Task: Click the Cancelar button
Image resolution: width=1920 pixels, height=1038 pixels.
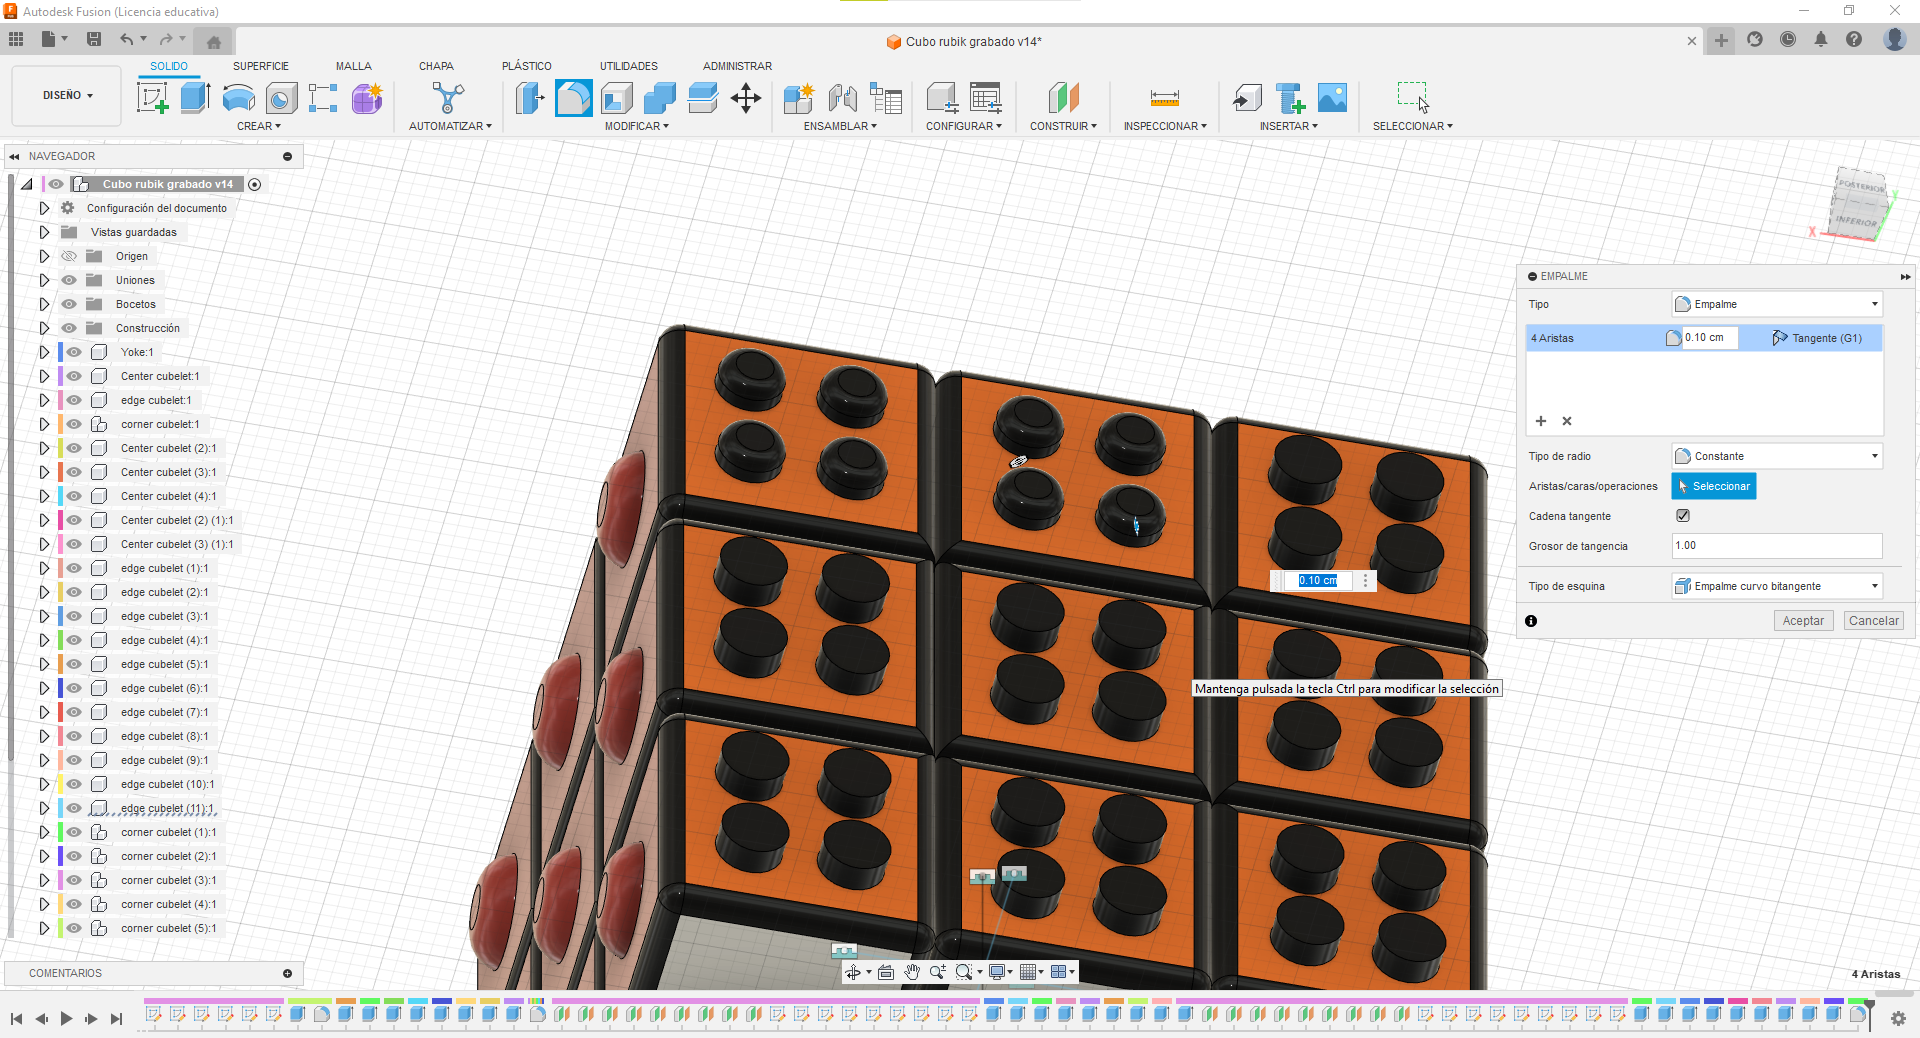Action: click(1873, 621)
